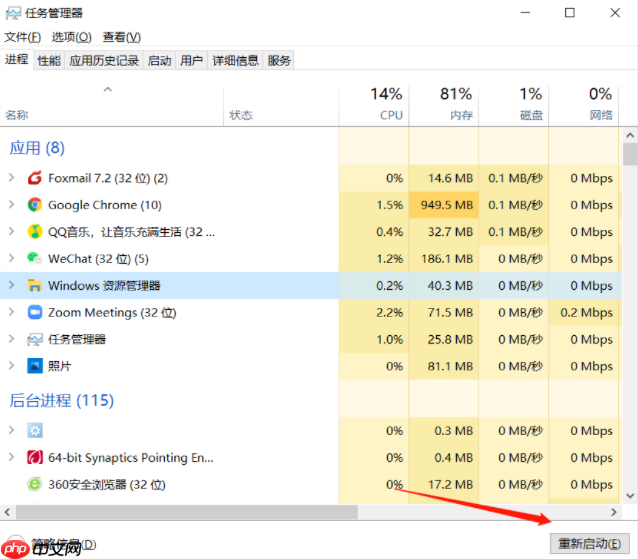
Task: Click the Google Chrome icon in process list
Action: tap(35, 205)
